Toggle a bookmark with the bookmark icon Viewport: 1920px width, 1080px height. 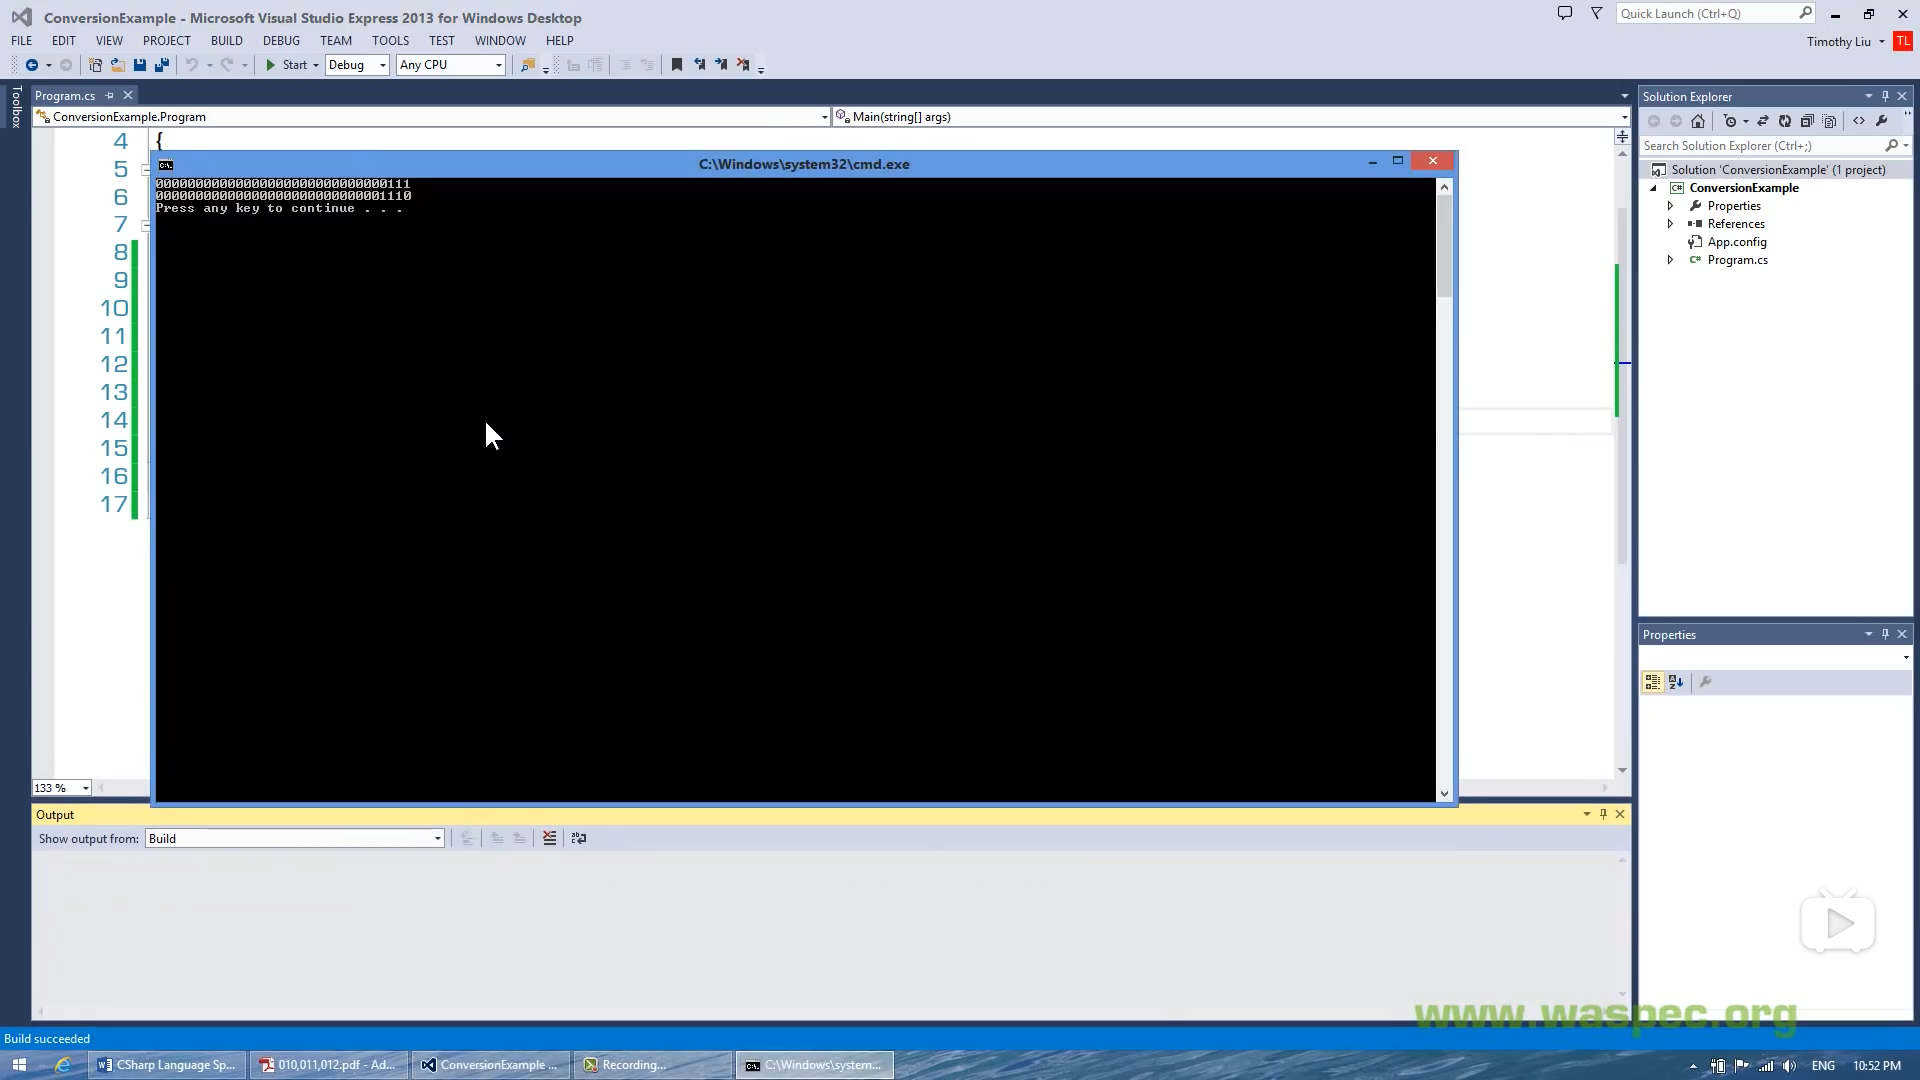(677, 64)
